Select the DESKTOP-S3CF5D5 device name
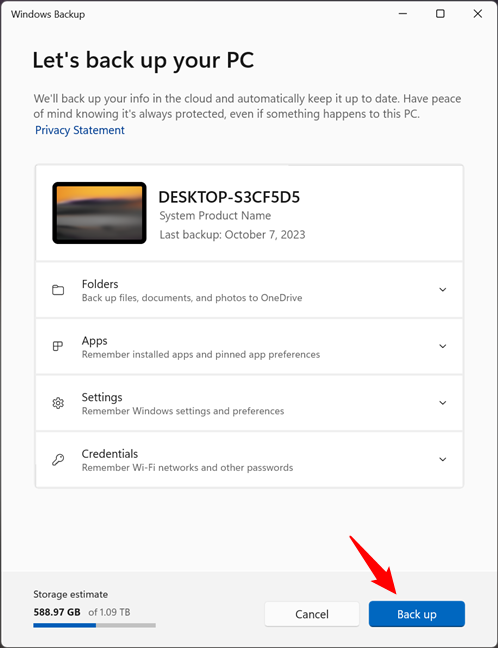 click(229, 197)
